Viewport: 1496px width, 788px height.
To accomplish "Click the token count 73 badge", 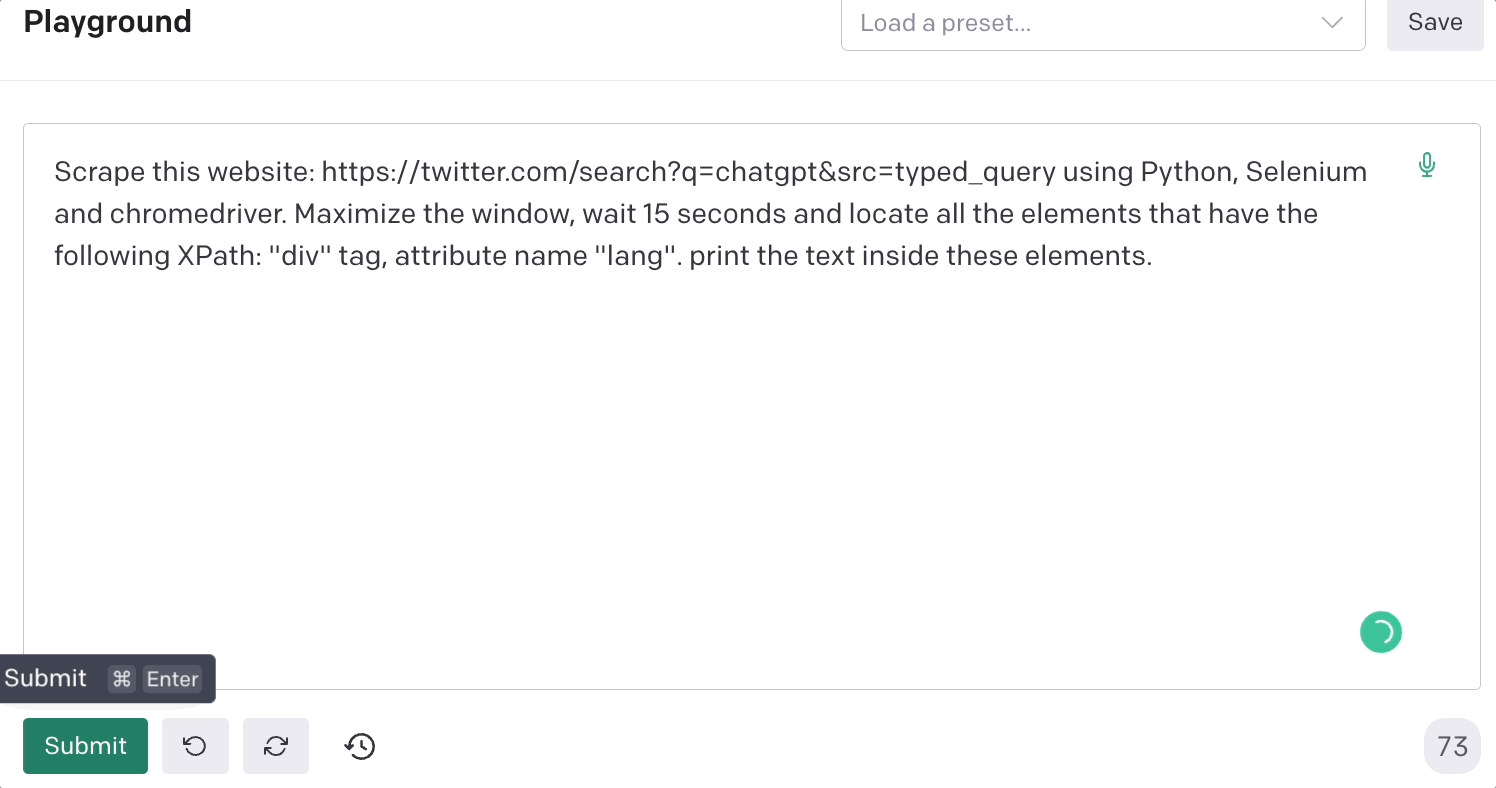I will click(1452, 746).
